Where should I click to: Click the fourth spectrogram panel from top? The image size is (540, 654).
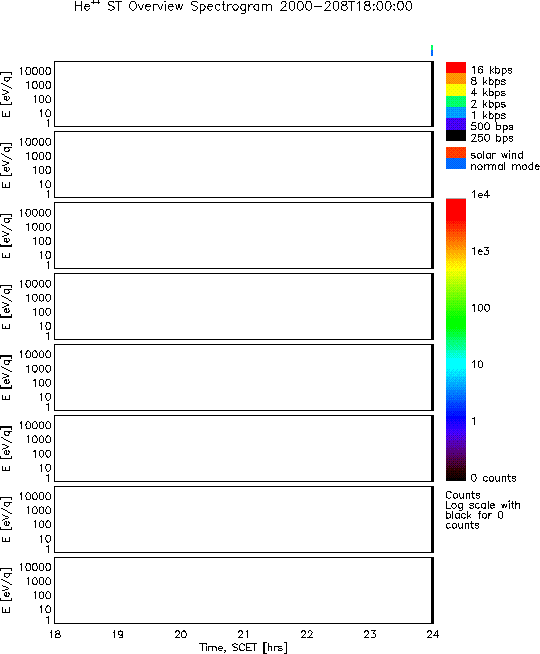(244, 307)
